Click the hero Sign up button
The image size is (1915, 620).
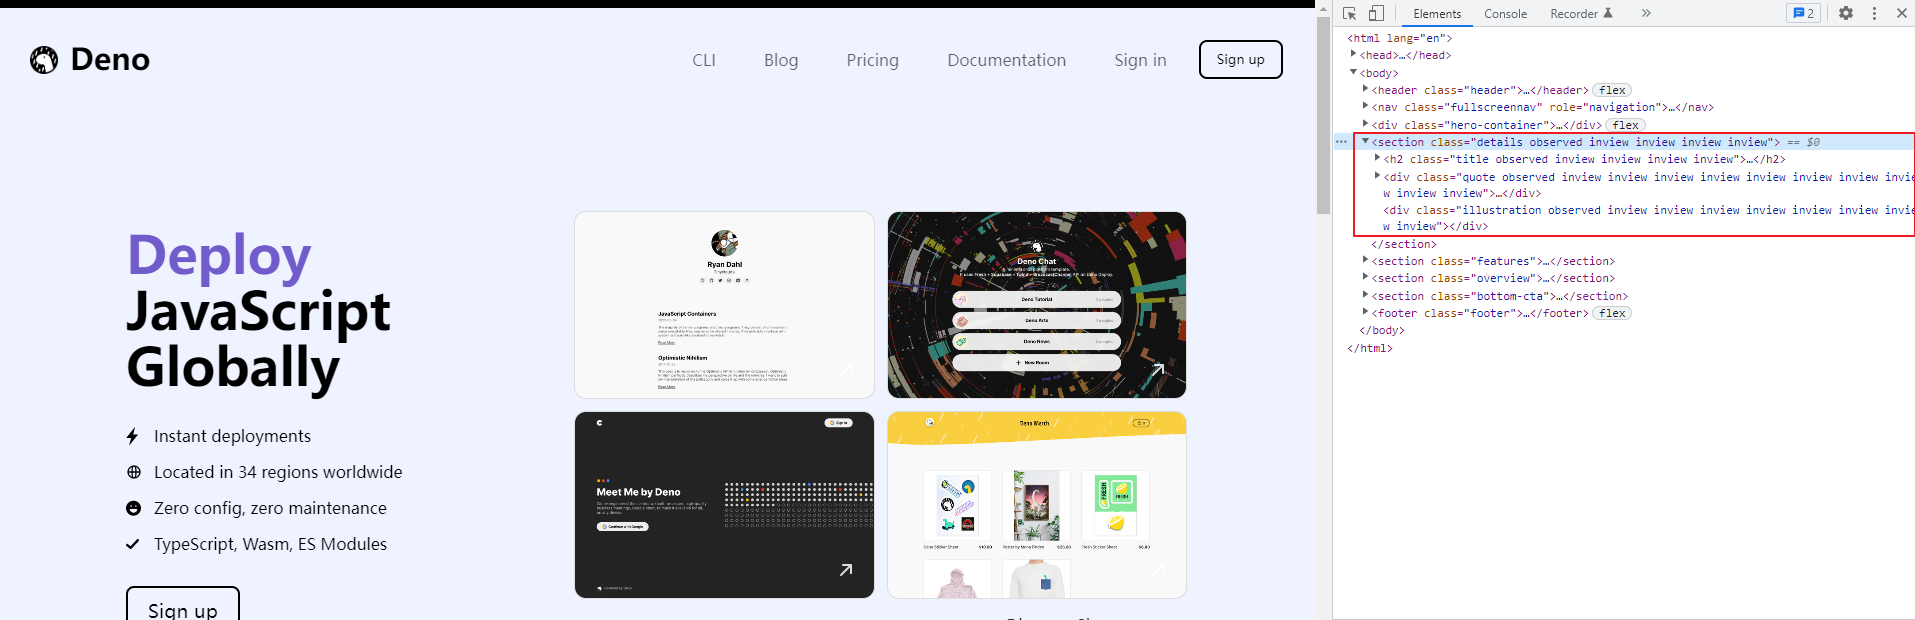point(183,605)
